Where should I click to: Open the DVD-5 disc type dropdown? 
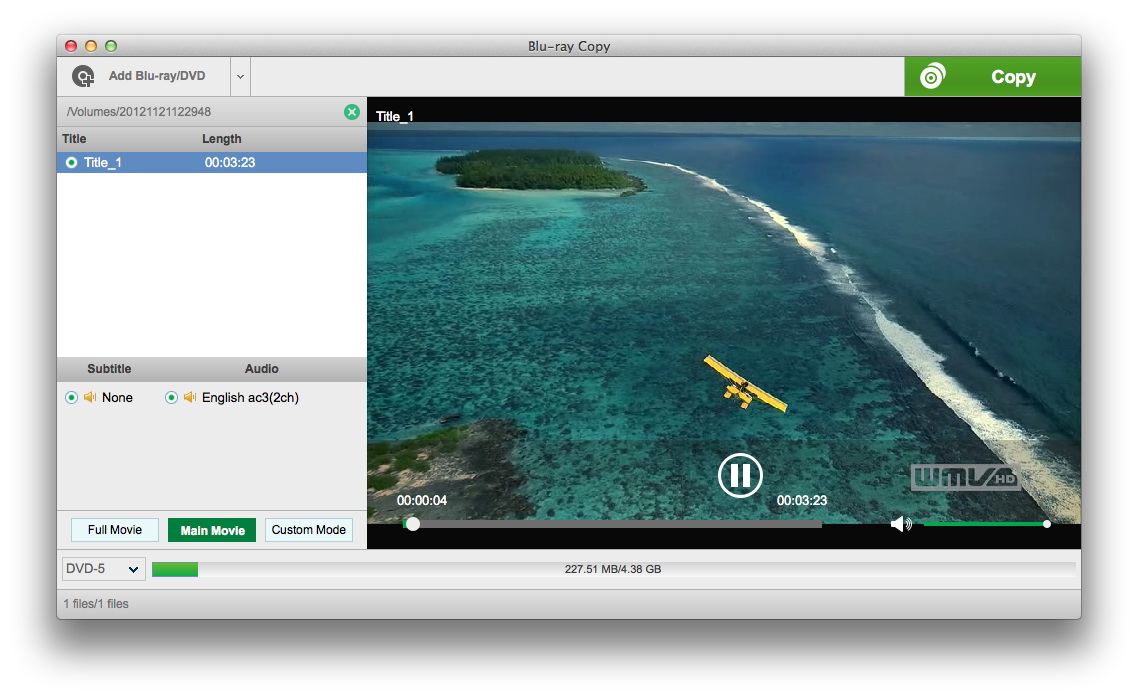tap(103, 569)
